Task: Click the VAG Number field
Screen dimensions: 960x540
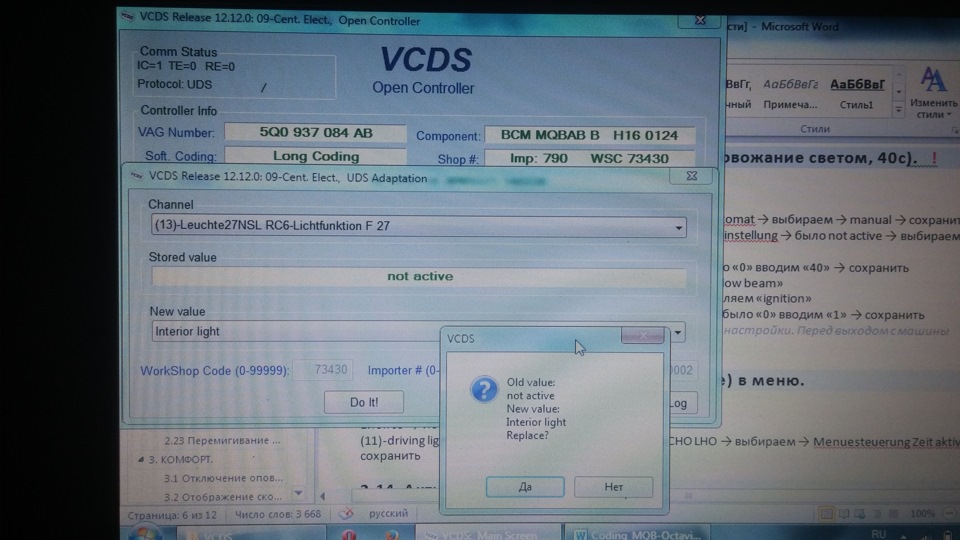Action: coord(315,133)
